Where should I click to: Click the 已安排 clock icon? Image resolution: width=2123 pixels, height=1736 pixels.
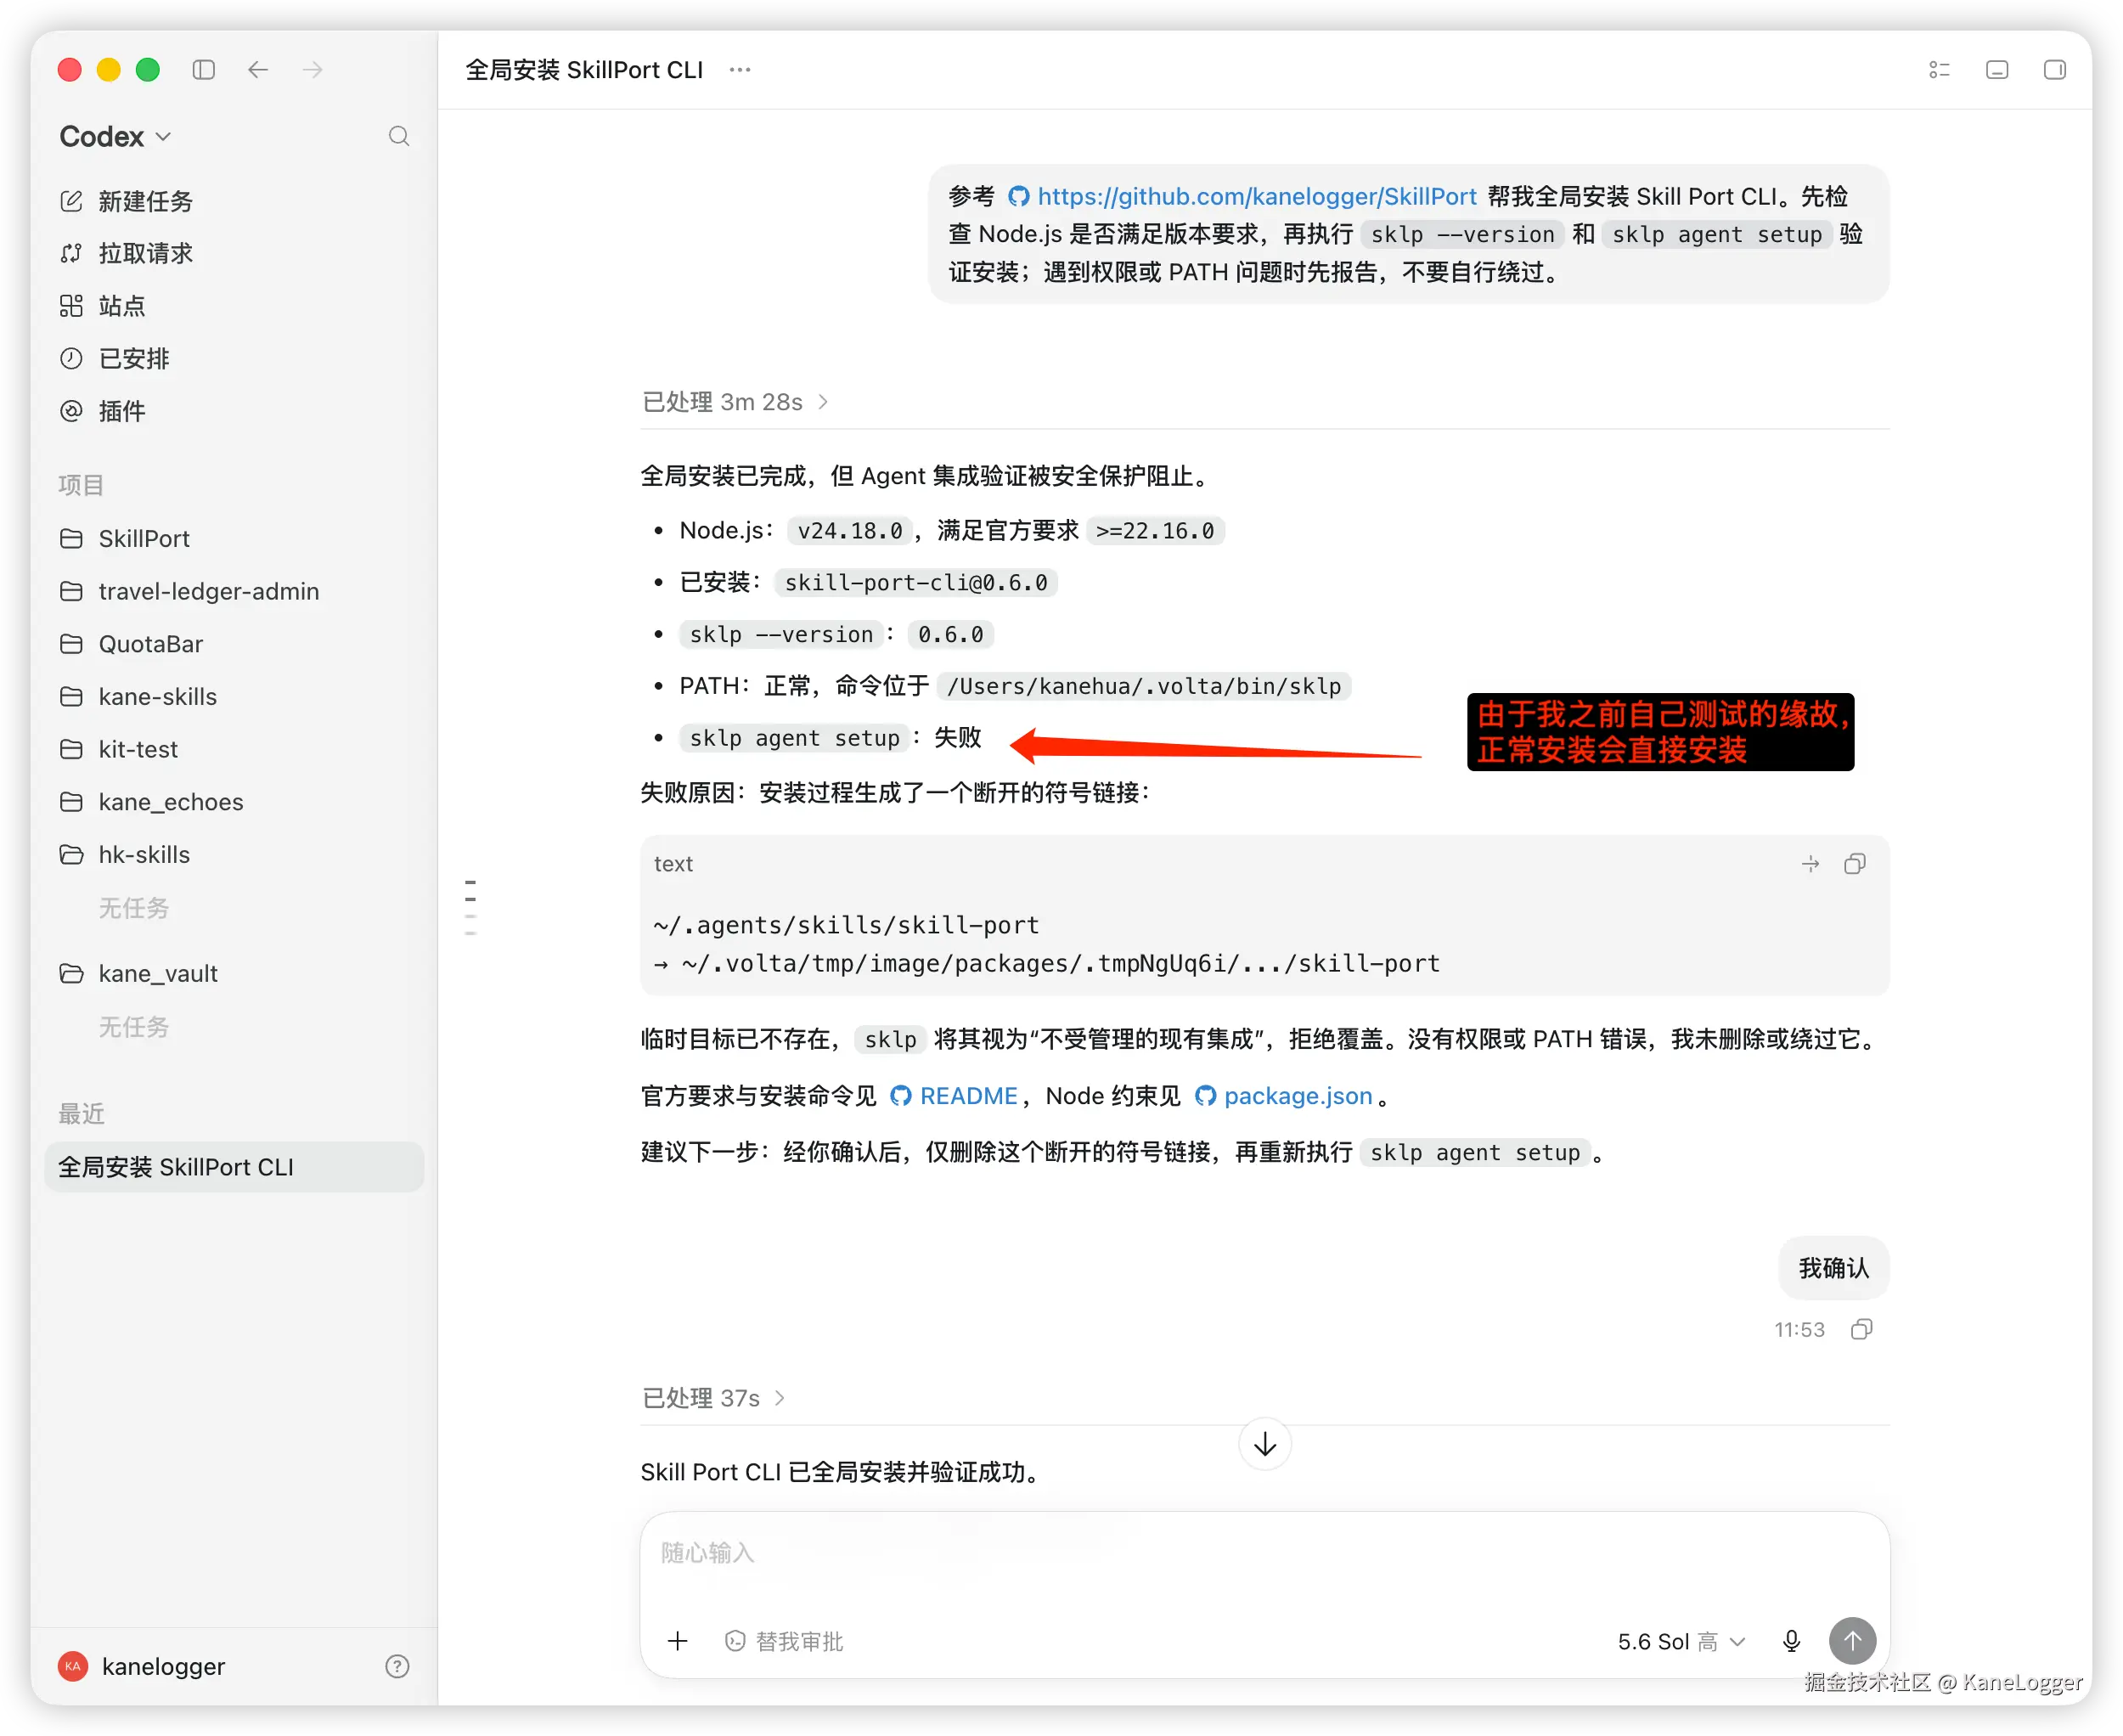tap(71, 358)
